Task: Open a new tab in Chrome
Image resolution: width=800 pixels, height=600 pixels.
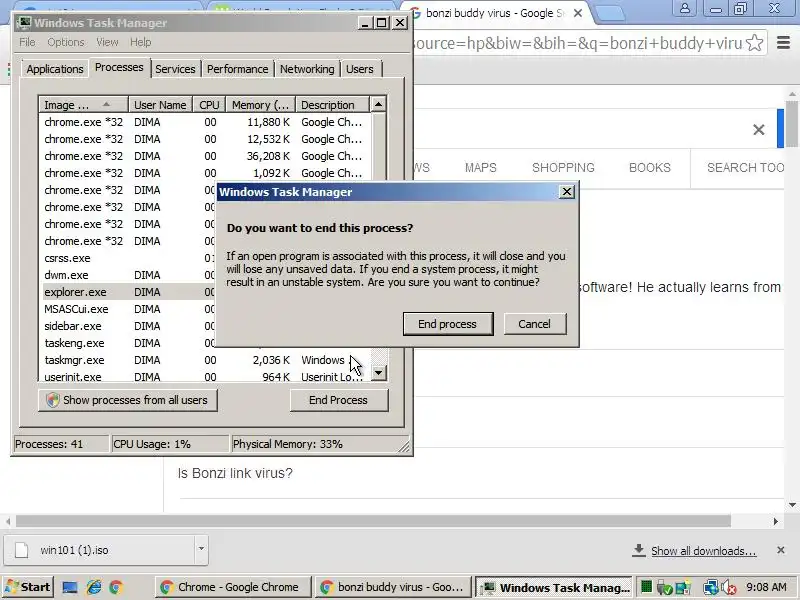Action: [x=609, y=13]
